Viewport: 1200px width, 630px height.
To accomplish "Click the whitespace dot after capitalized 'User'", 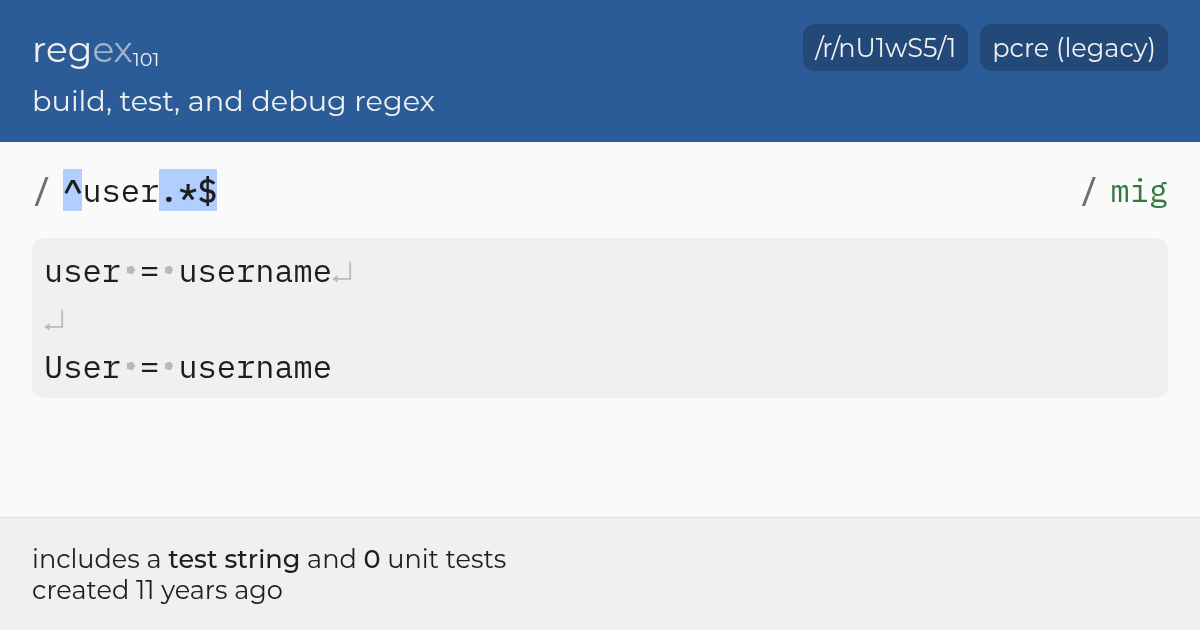I will [x=130, y=367].
